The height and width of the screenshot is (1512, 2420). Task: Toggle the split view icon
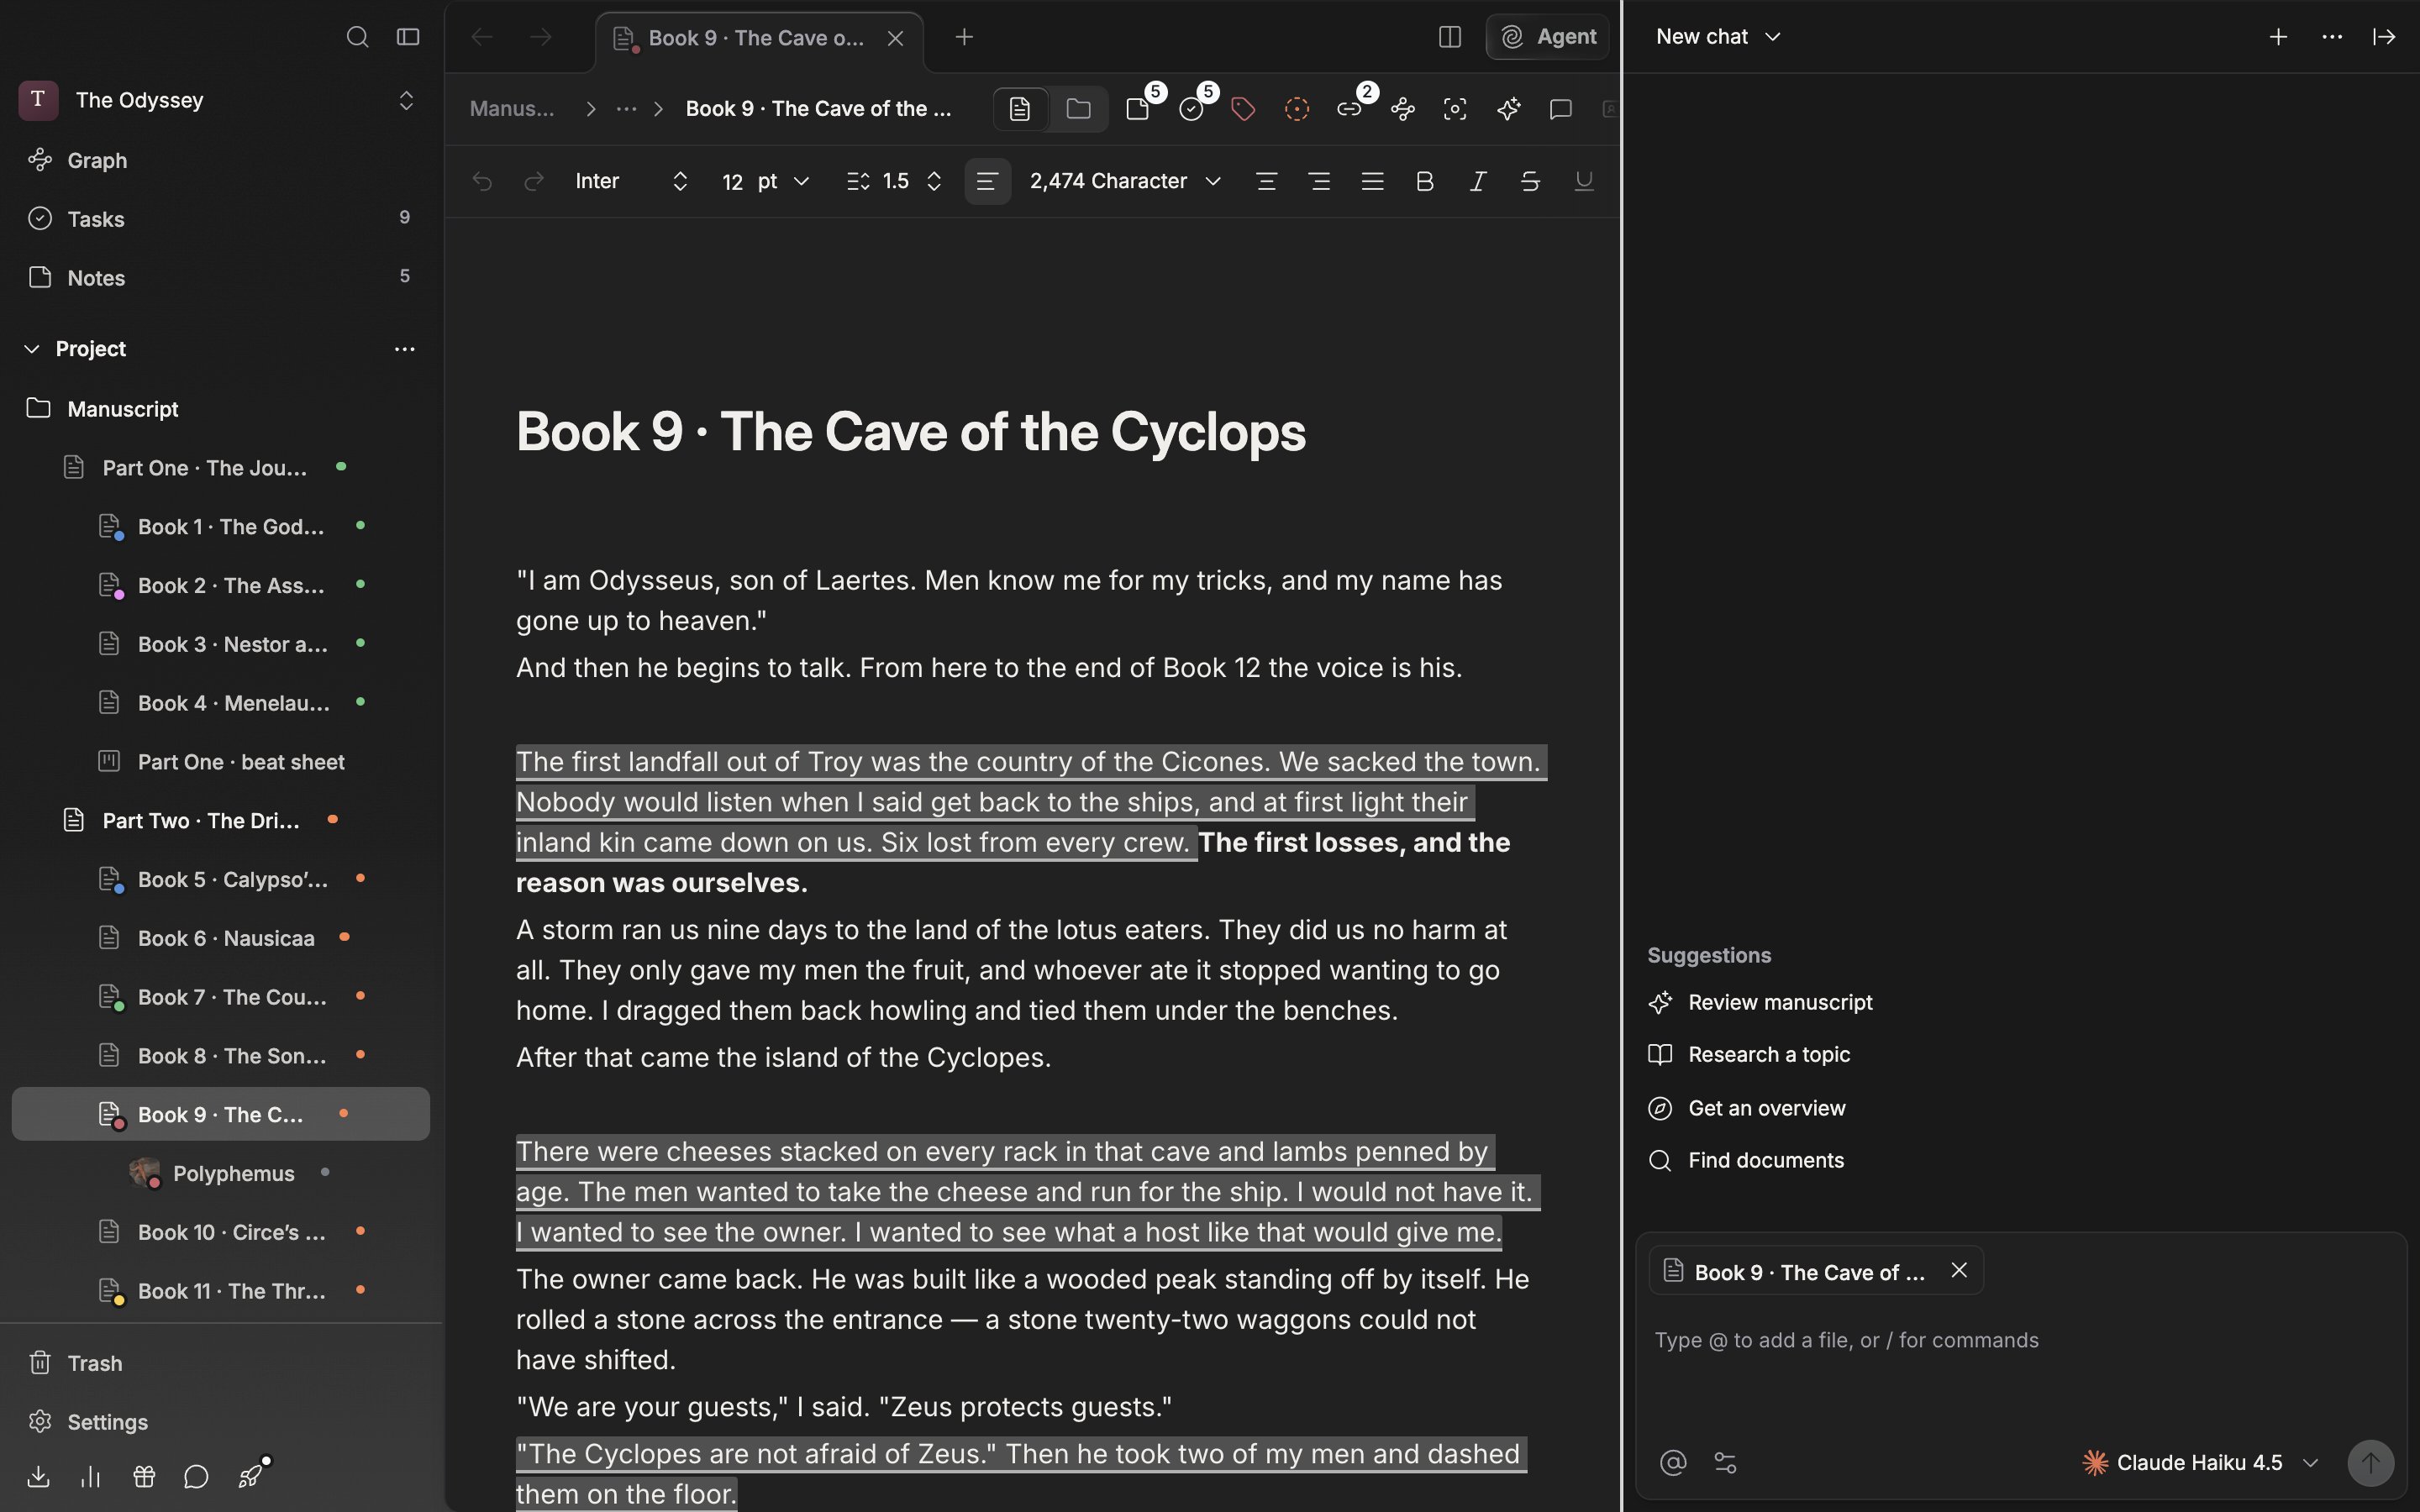tap(1450, 37)
